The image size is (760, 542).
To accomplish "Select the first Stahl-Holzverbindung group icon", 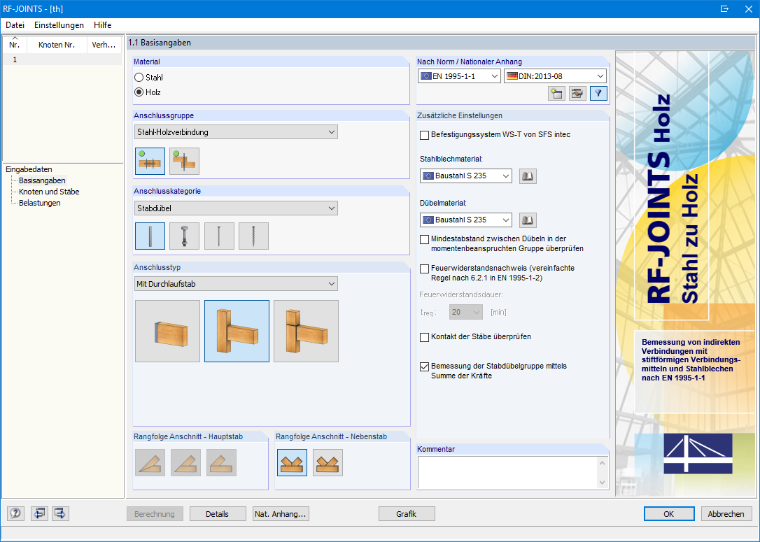I will click(x=150, y=161).
